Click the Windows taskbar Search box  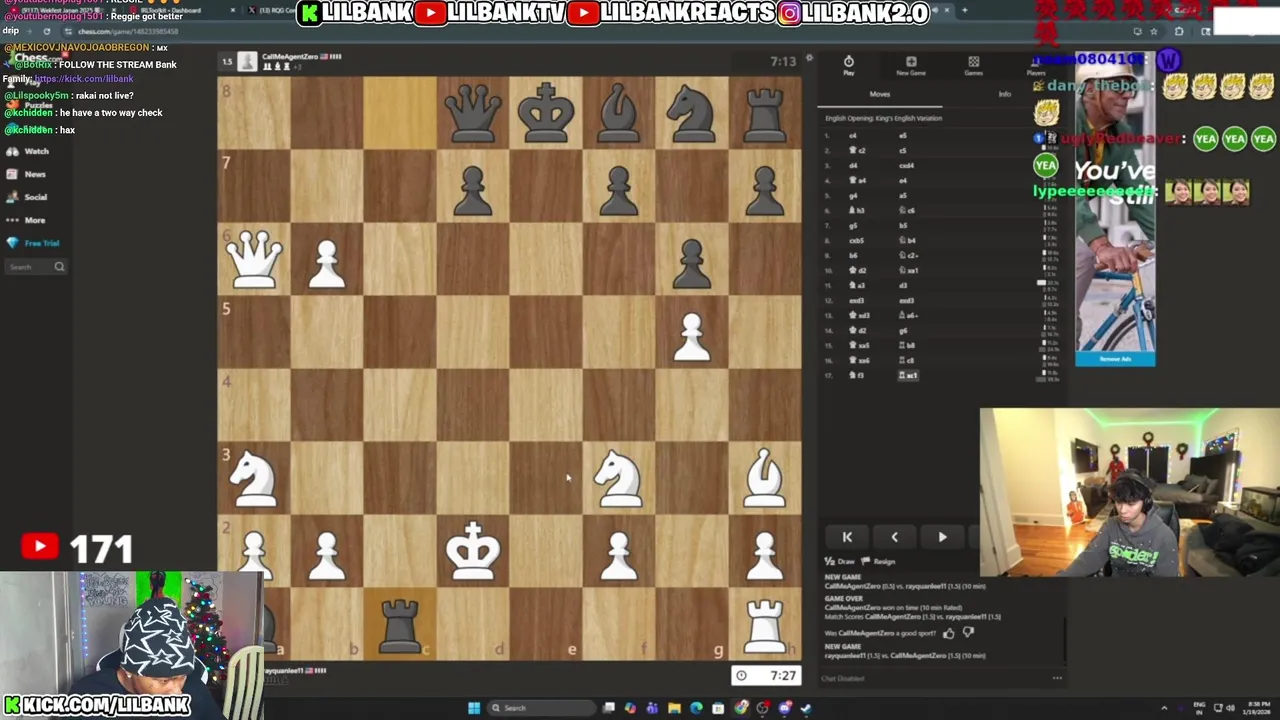coord(540,708)
